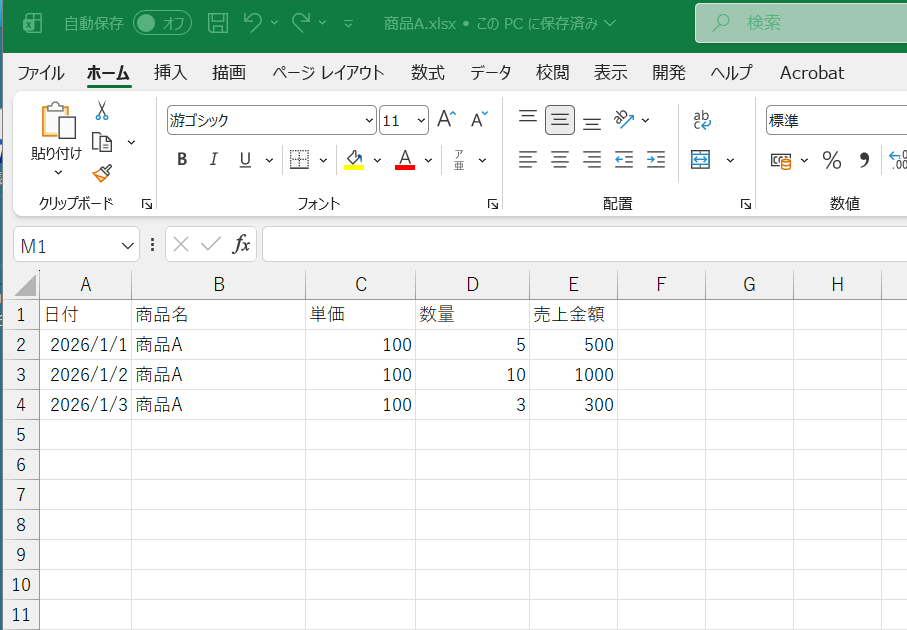Open the ファイル menu

click(x=41, y=72)
